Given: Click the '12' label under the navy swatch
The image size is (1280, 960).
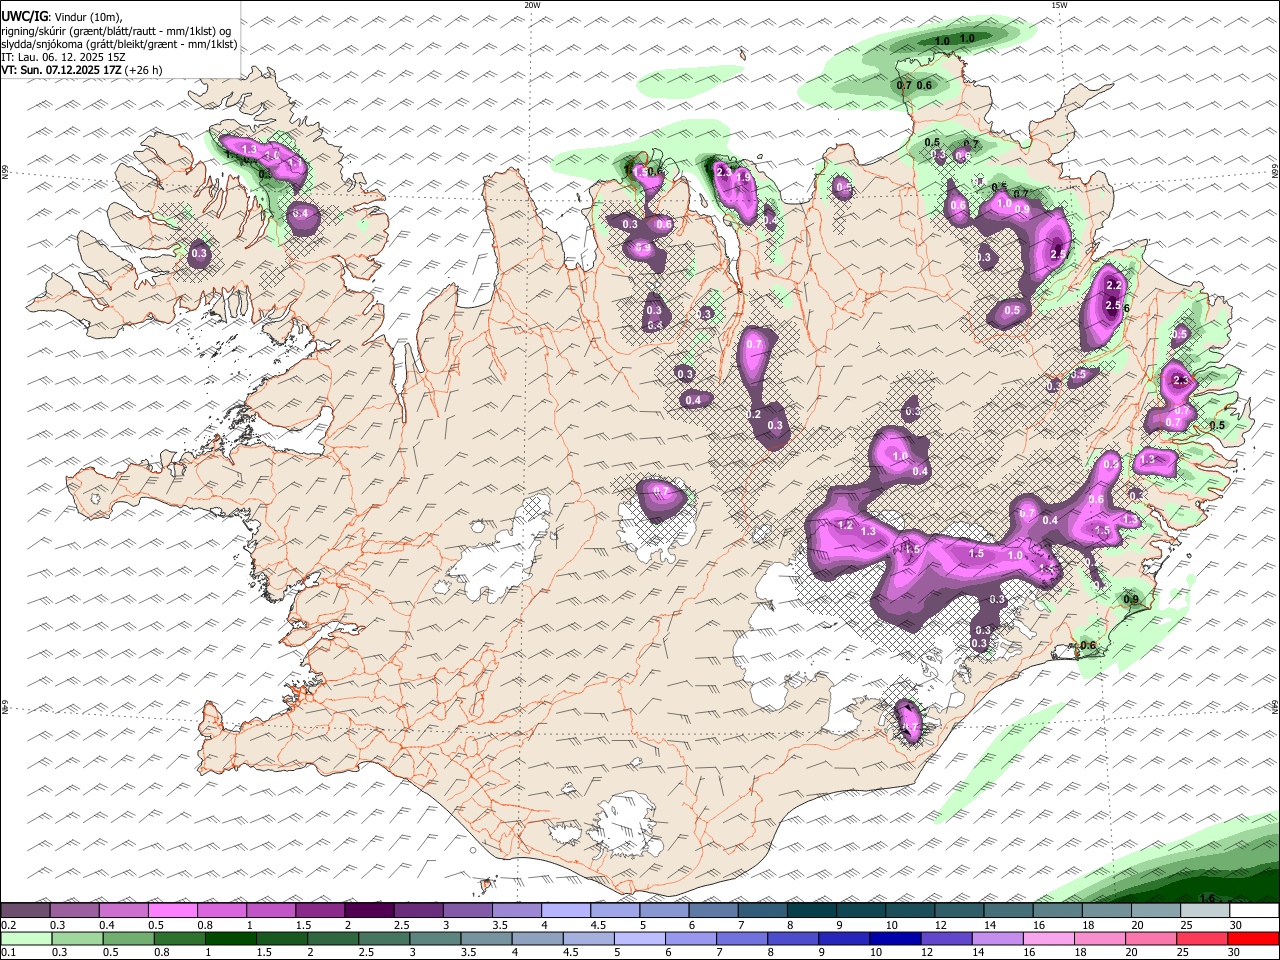Looking at the screenshot, I should (x=926, y=952).
